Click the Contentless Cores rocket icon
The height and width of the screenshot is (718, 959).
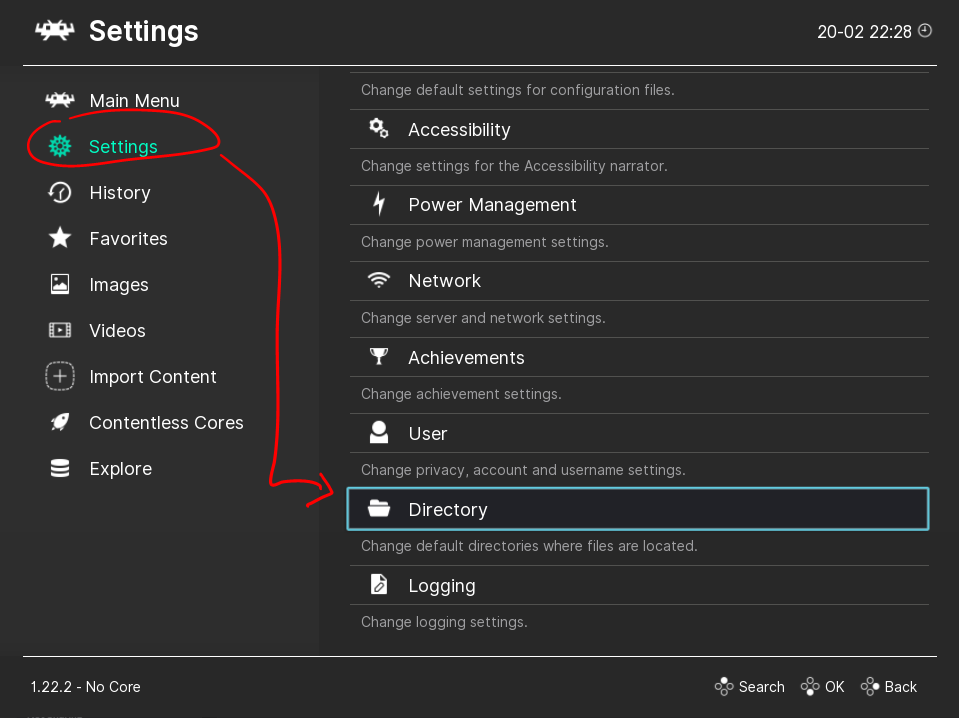coord(60,422)
